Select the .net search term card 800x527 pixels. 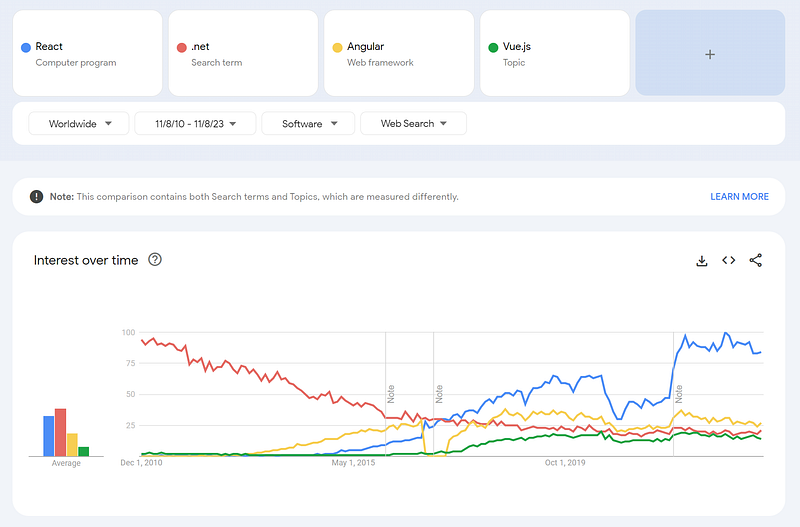coord(243,53)
